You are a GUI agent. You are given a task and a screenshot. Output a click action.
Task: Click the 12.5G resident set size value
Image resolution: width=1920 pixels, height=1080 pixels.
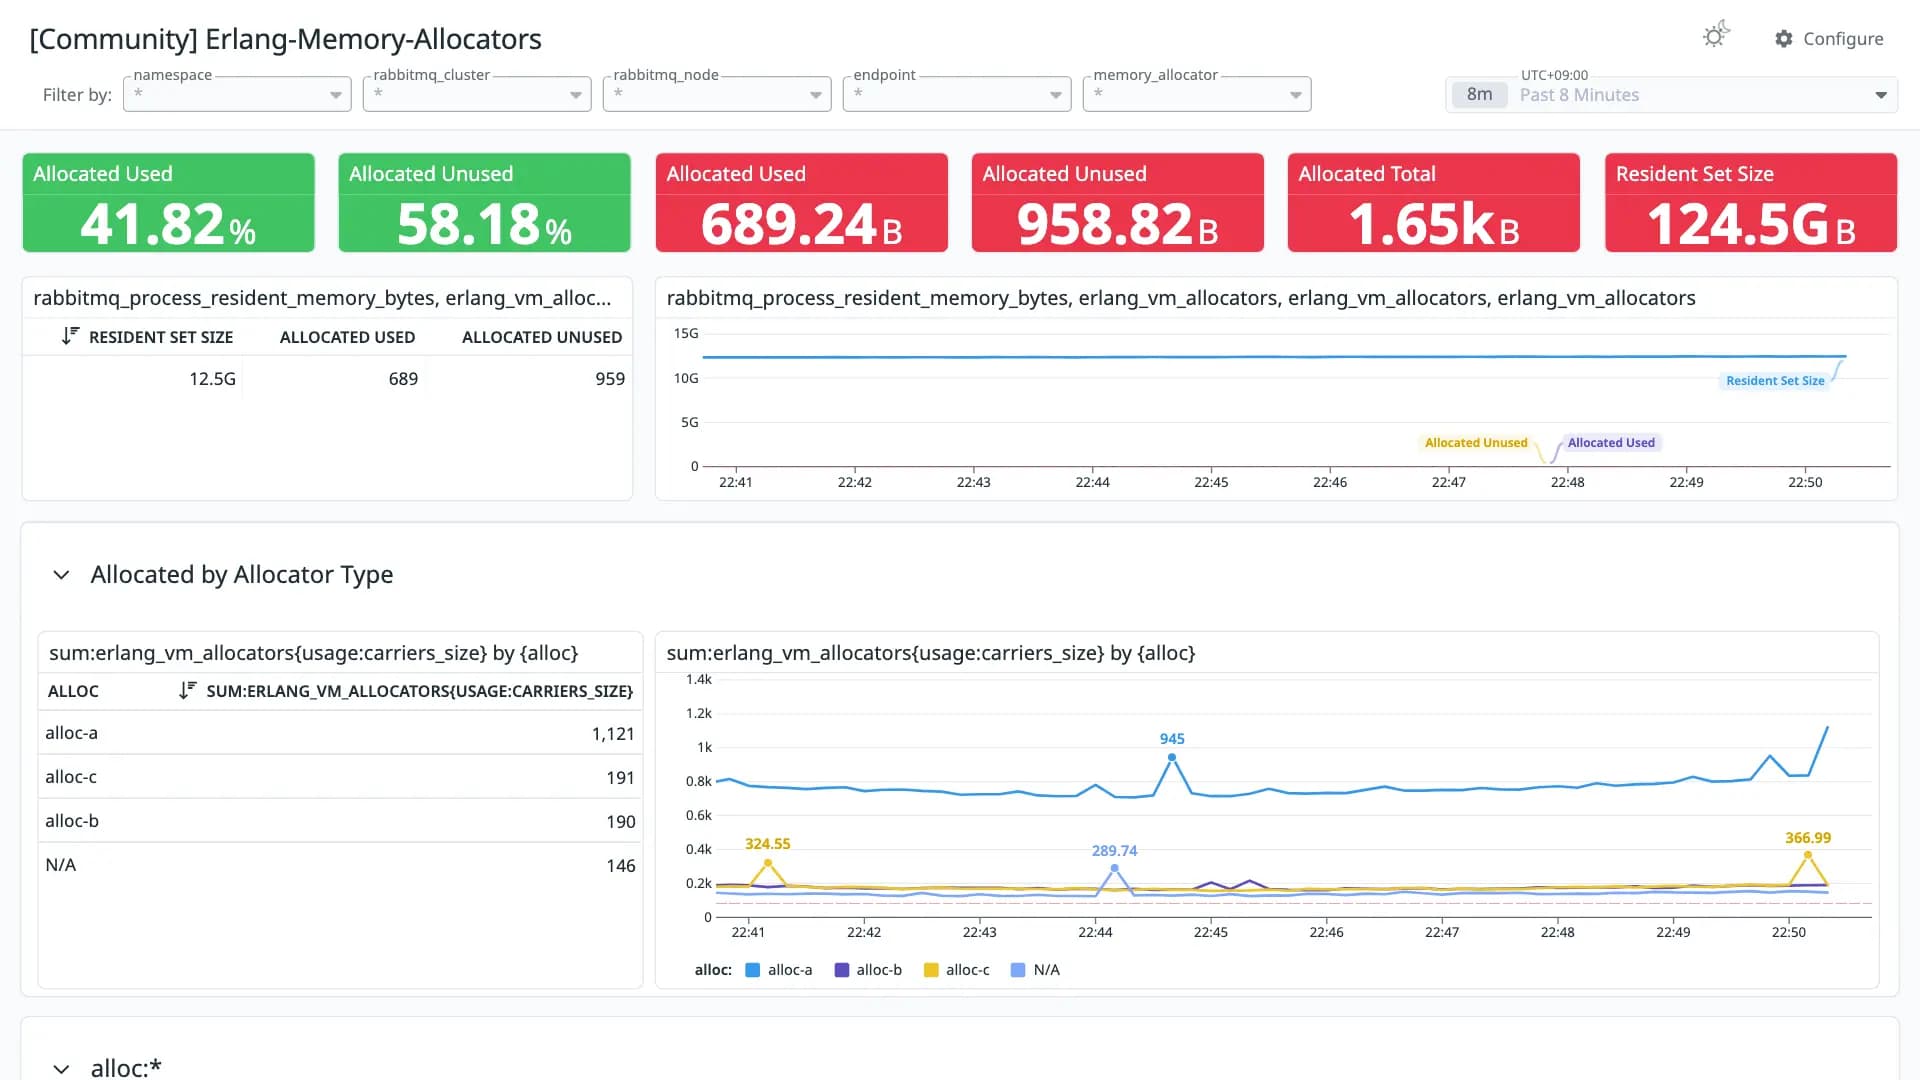(x=212, y=379)
